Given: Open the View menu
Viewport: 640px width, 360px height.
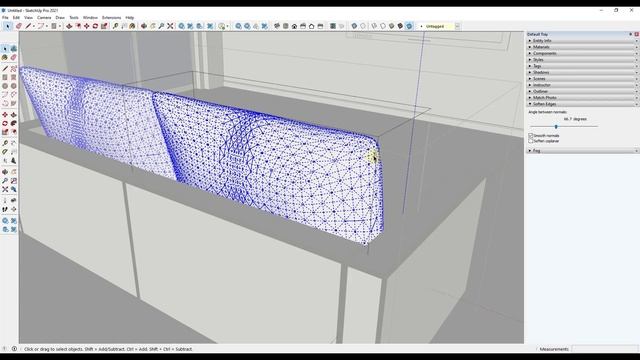Looking at the screenshot, I should [x=28, y=18].
